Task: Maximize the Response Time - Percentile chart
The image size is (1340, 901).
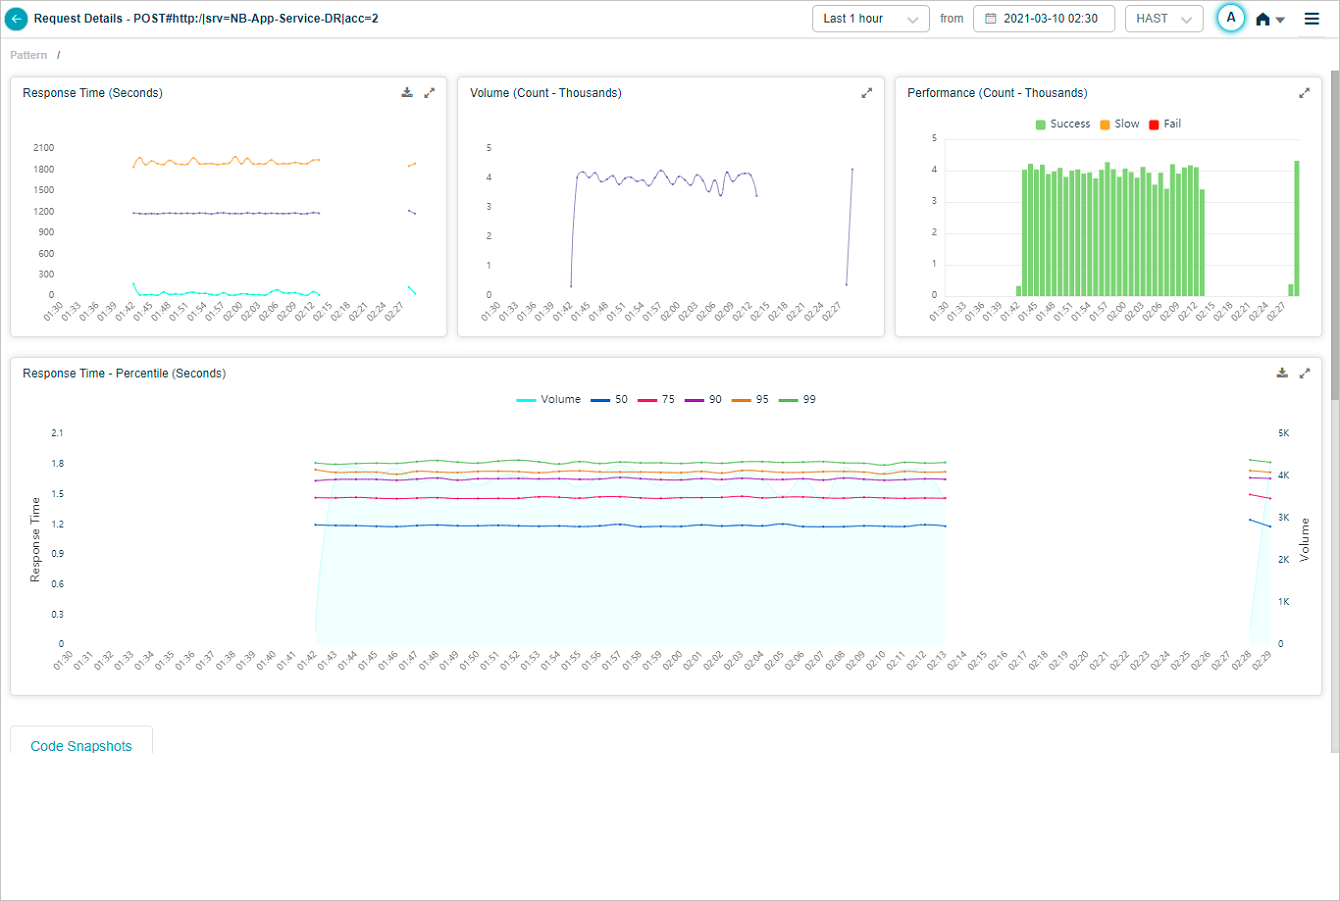Action: [x=1304, y=373]
